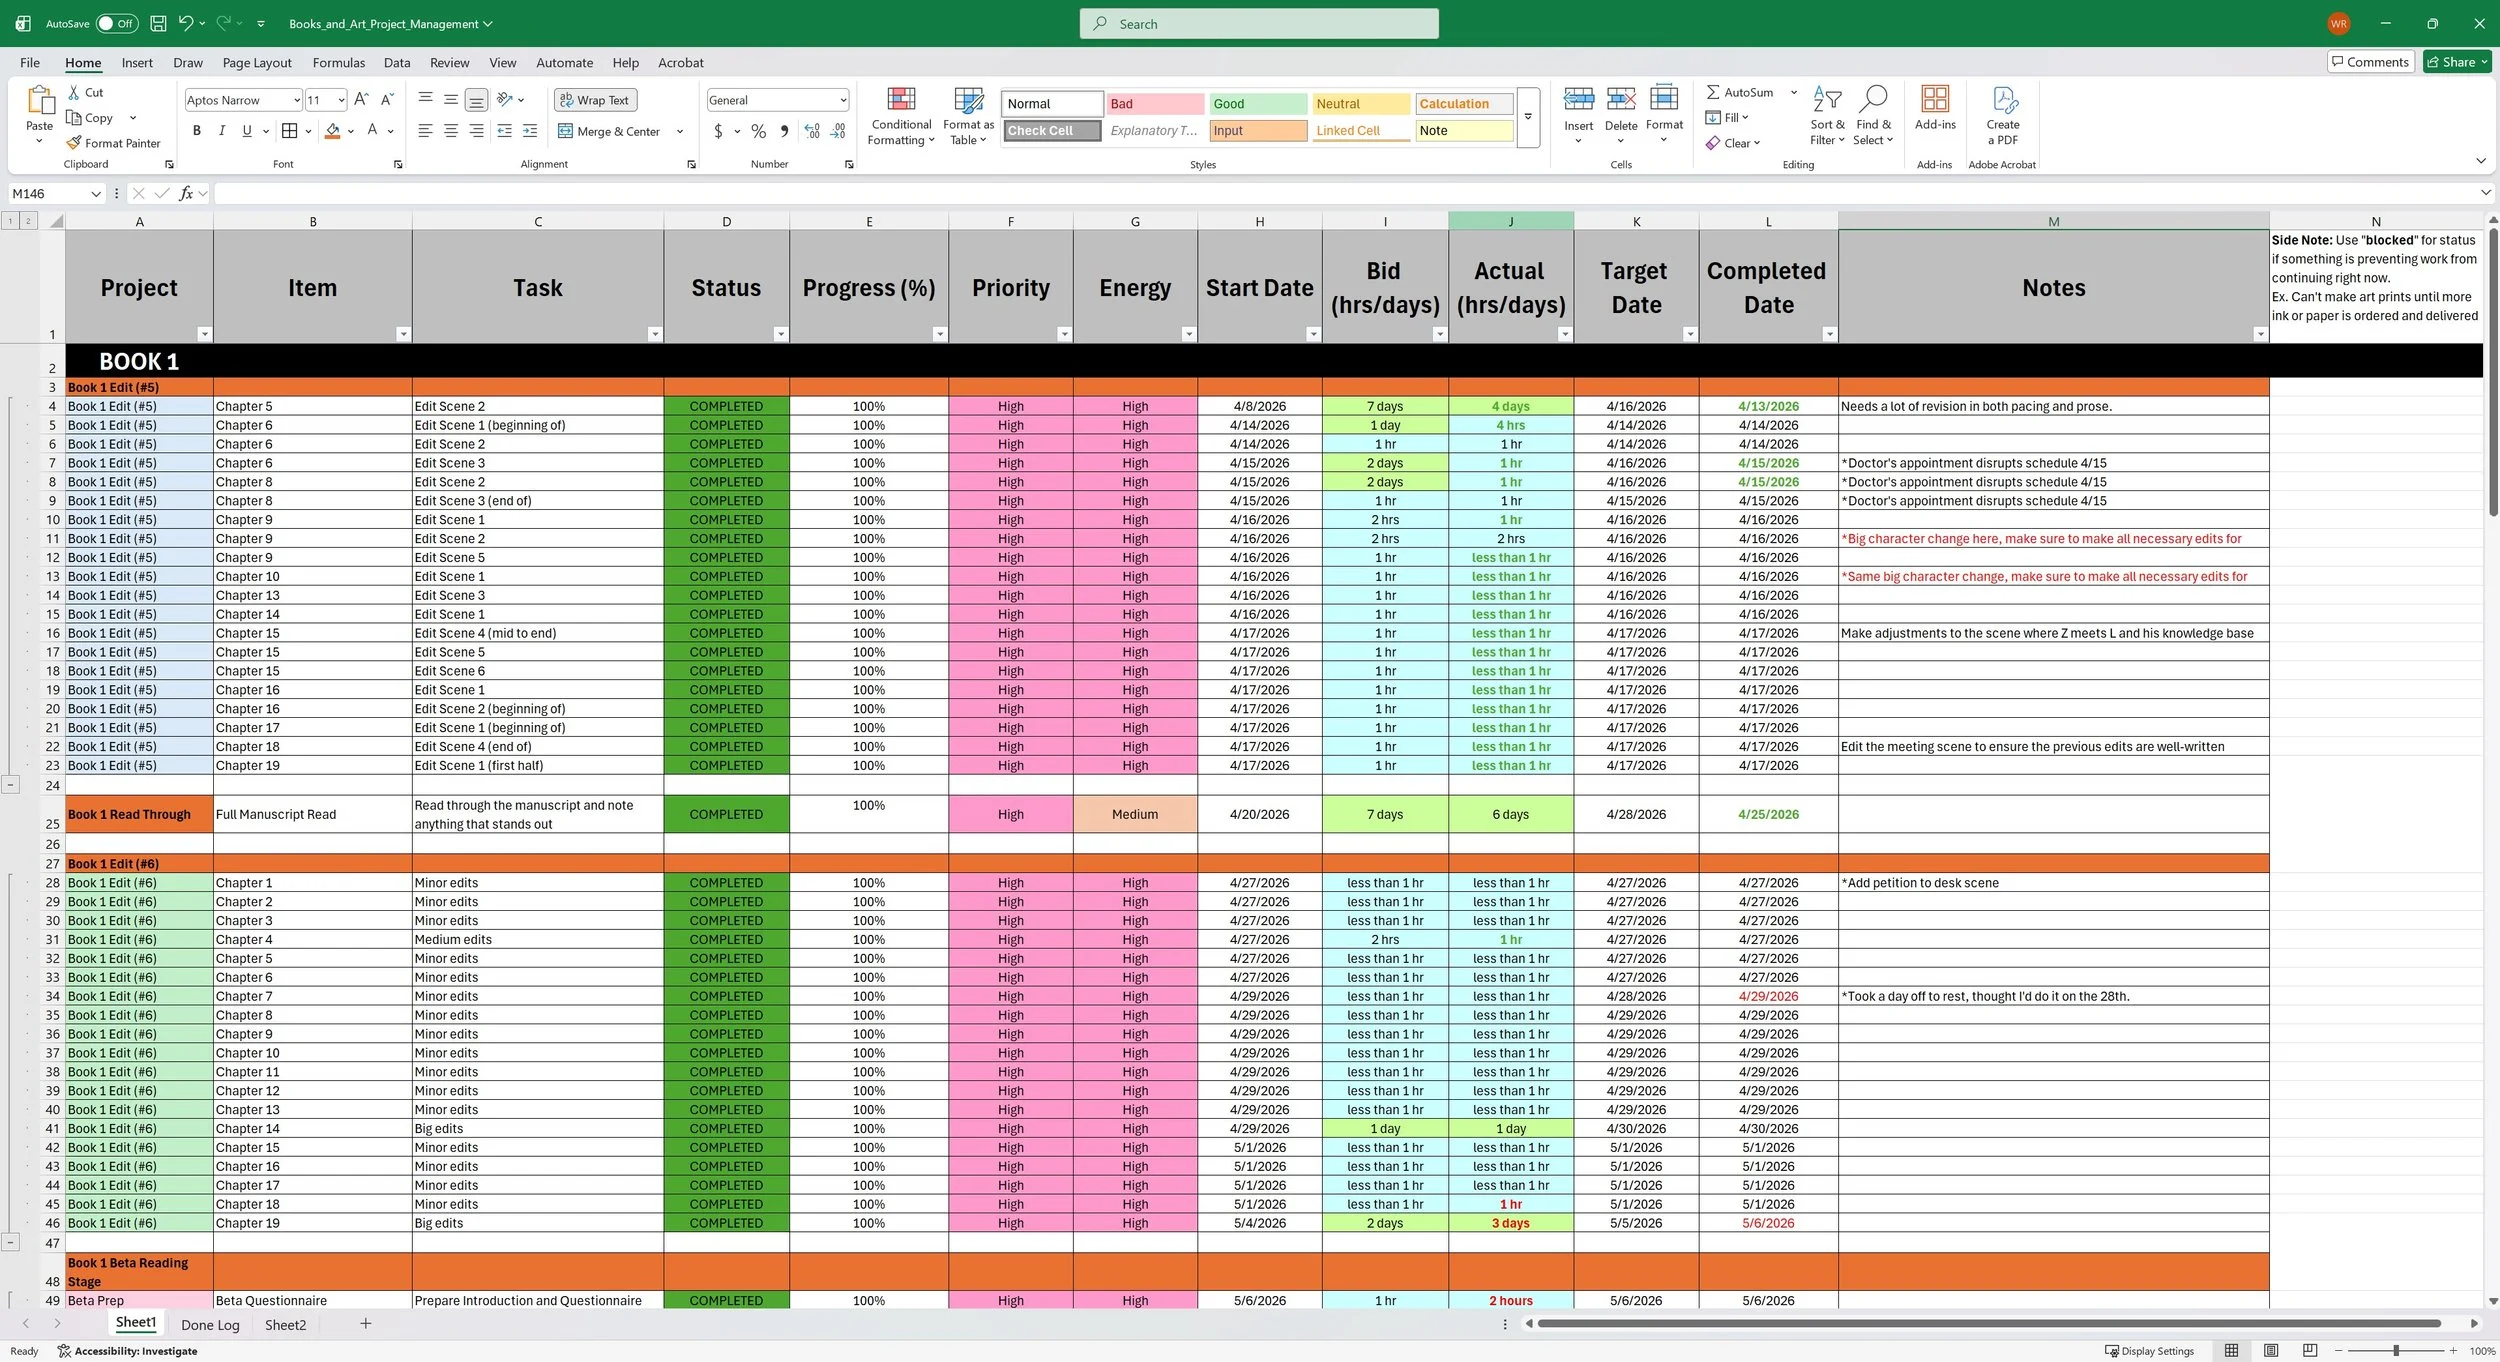This screenshot has height=1362, width=2500.
Task: Click Increase Indent icon
Action: click(530, 131)
